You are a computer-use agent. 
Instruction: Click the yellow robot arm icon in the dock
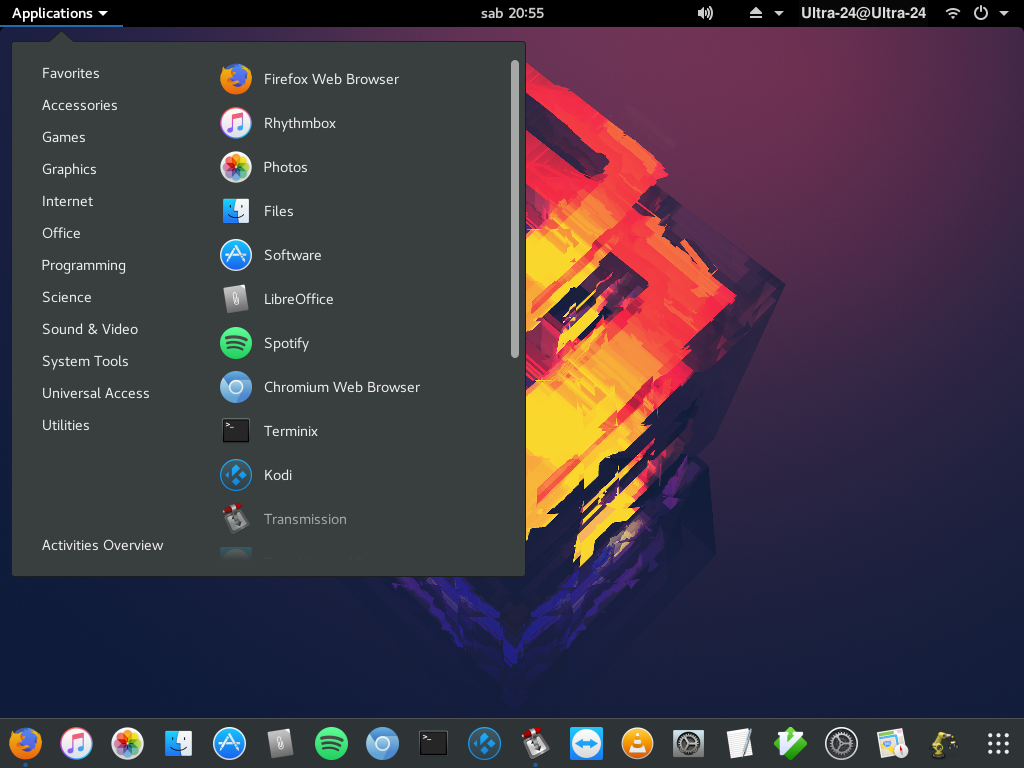(x=942, y=743)
